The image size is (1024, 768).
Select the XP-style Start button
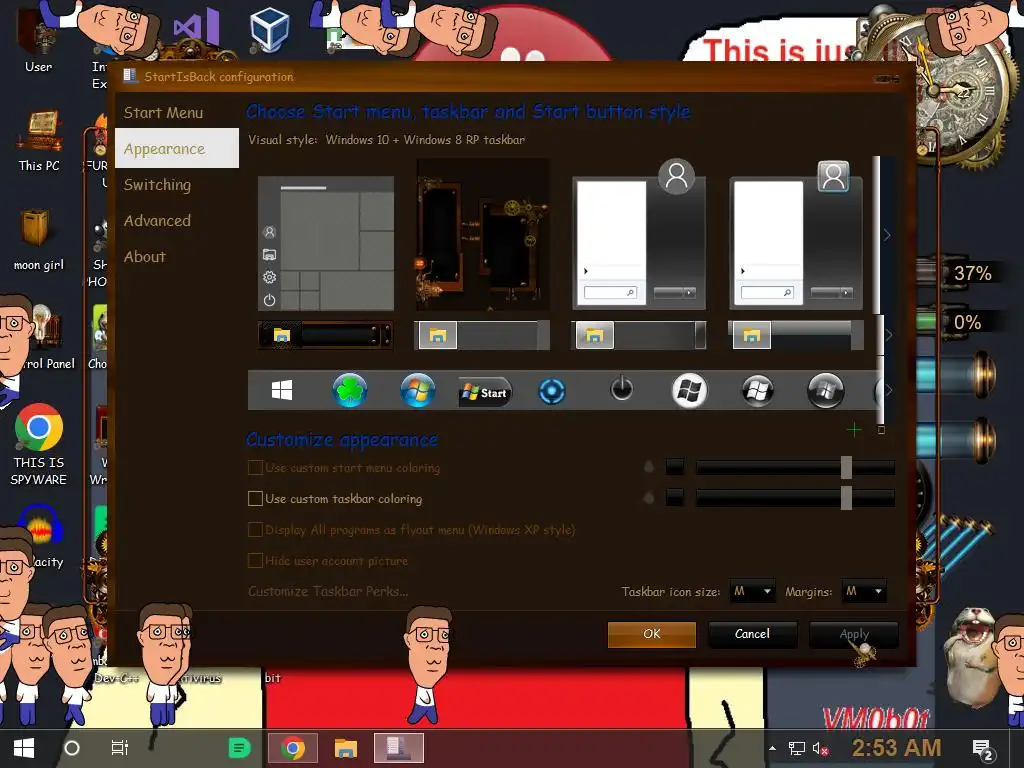point(485,392)
